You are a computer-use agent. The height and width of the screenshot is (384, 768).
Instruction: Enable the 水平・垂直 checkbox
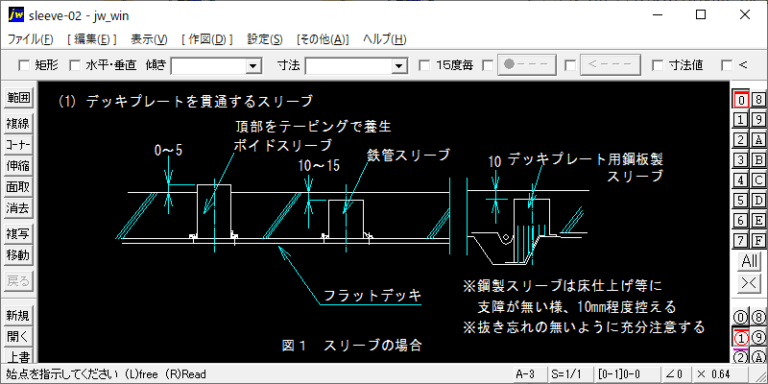pos(74,65)
